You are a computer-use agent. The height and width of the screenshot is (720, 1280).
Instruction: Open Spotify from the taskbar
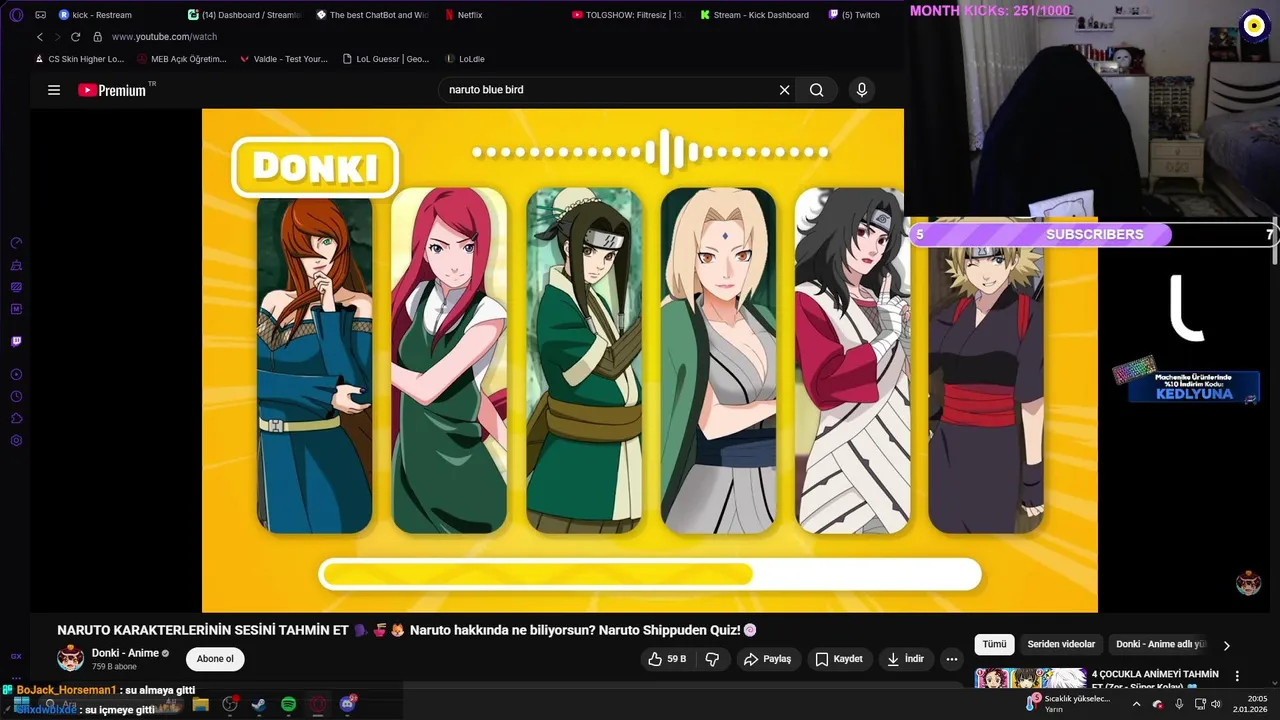(288, 704)
